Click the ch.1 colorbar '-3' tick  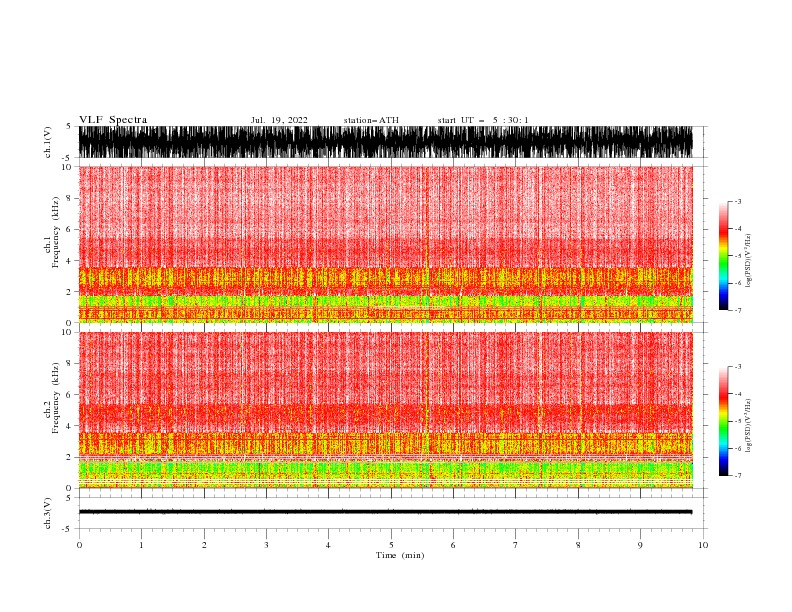737,201
